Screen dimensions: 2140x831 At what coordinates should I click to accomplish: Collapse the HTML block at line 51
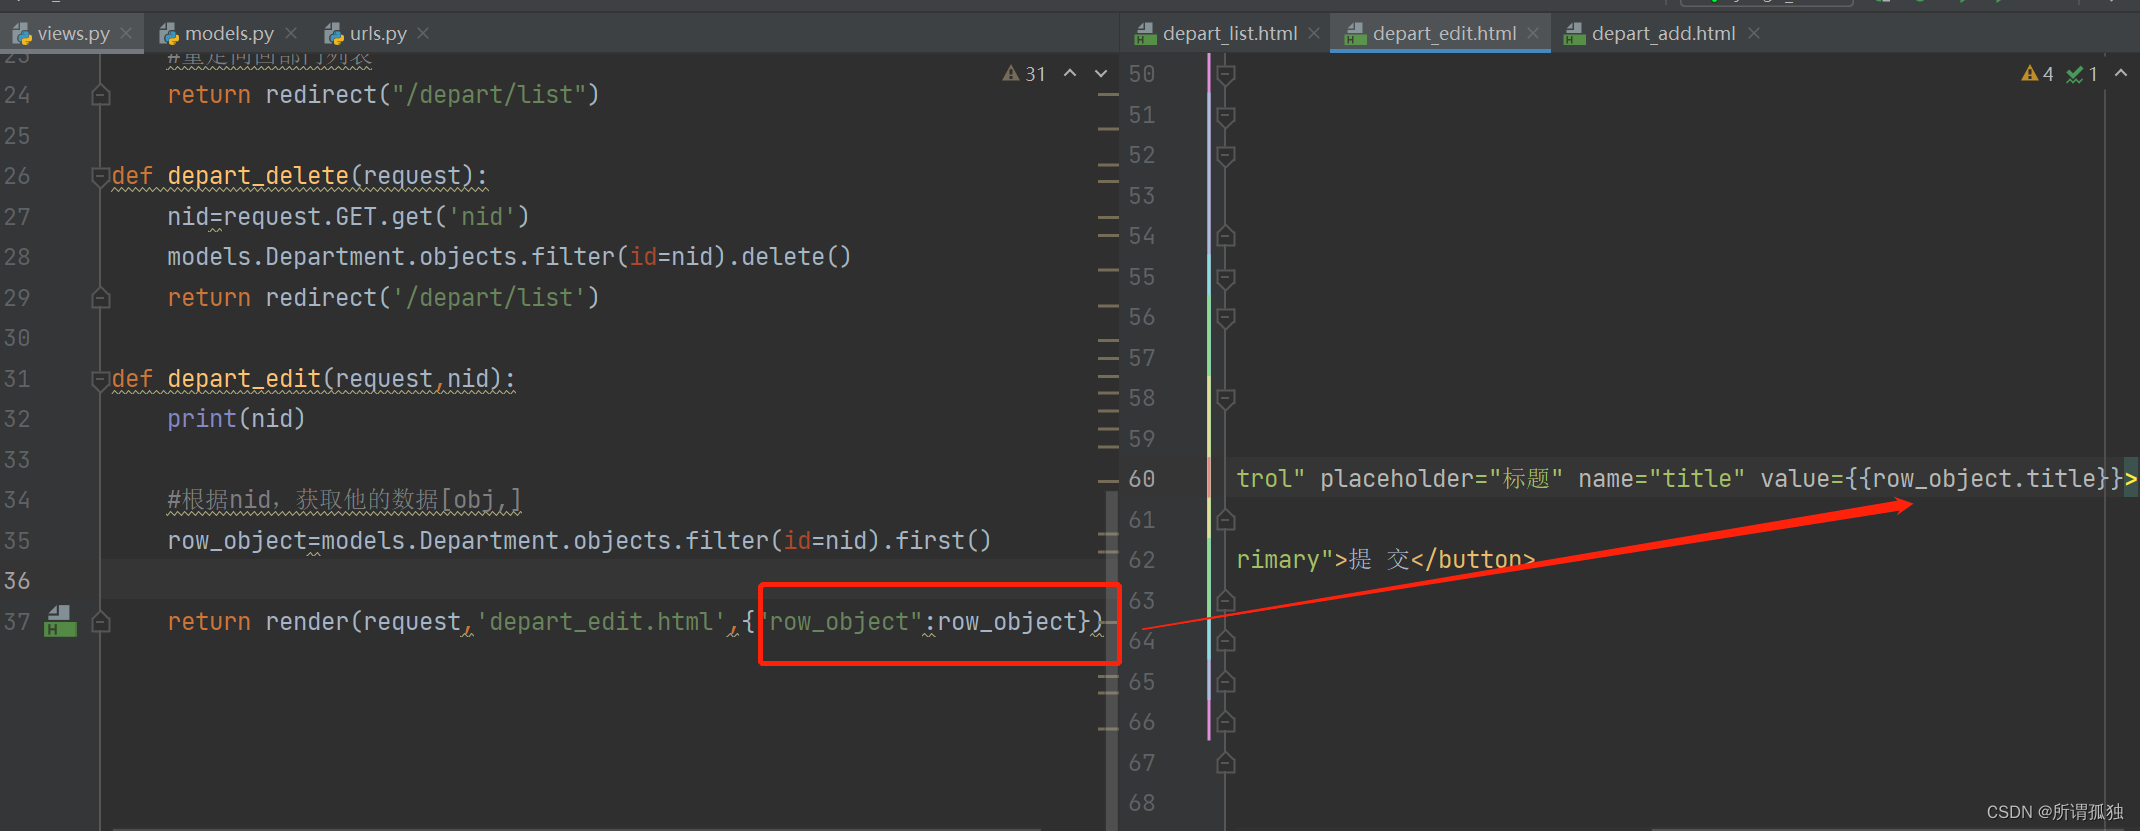pyautogui.click(x=1226, y=116)
